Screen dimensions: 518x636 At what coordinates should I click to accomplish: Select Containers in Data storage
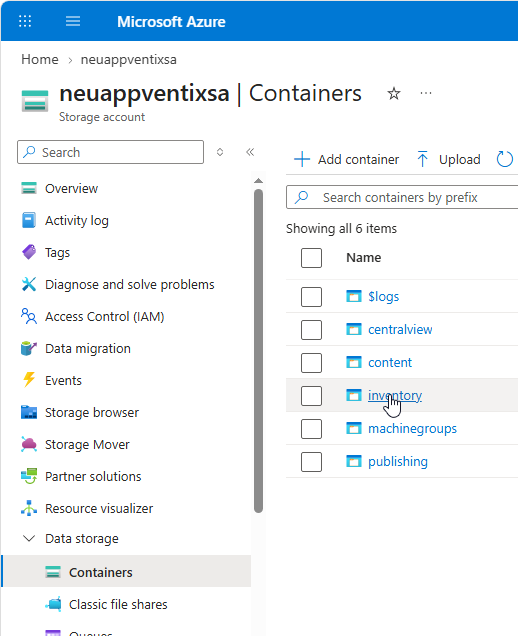[x=127, y=572]
